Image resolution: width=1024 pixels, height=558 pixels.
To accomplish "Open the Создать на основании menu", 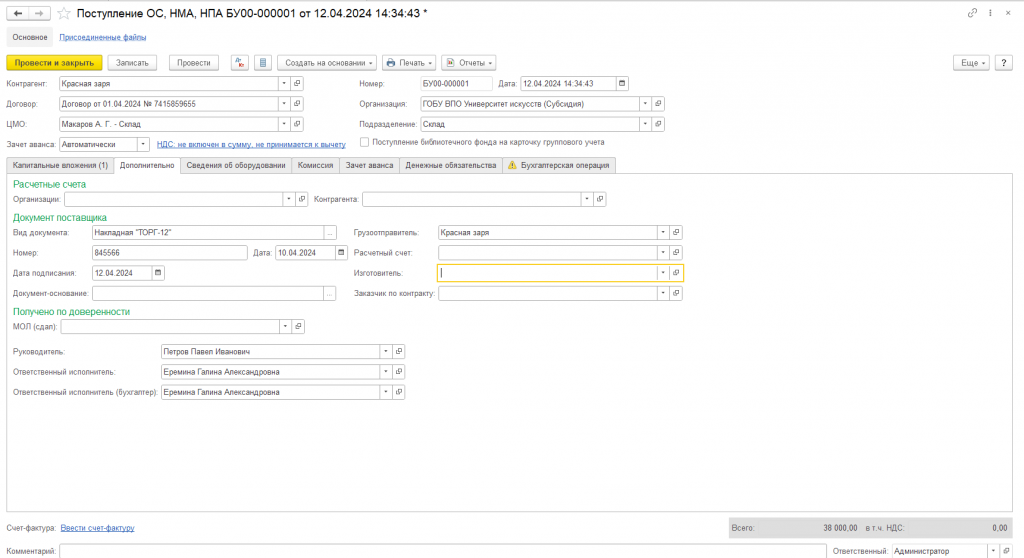I will coord(327,63).
